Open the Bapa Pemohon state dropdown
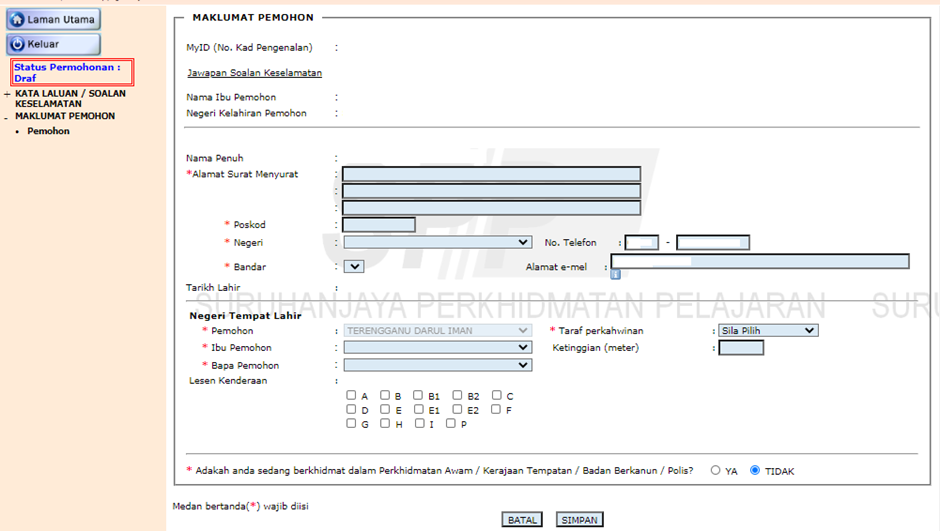This screenshot has height=531, width=940. 438,365
